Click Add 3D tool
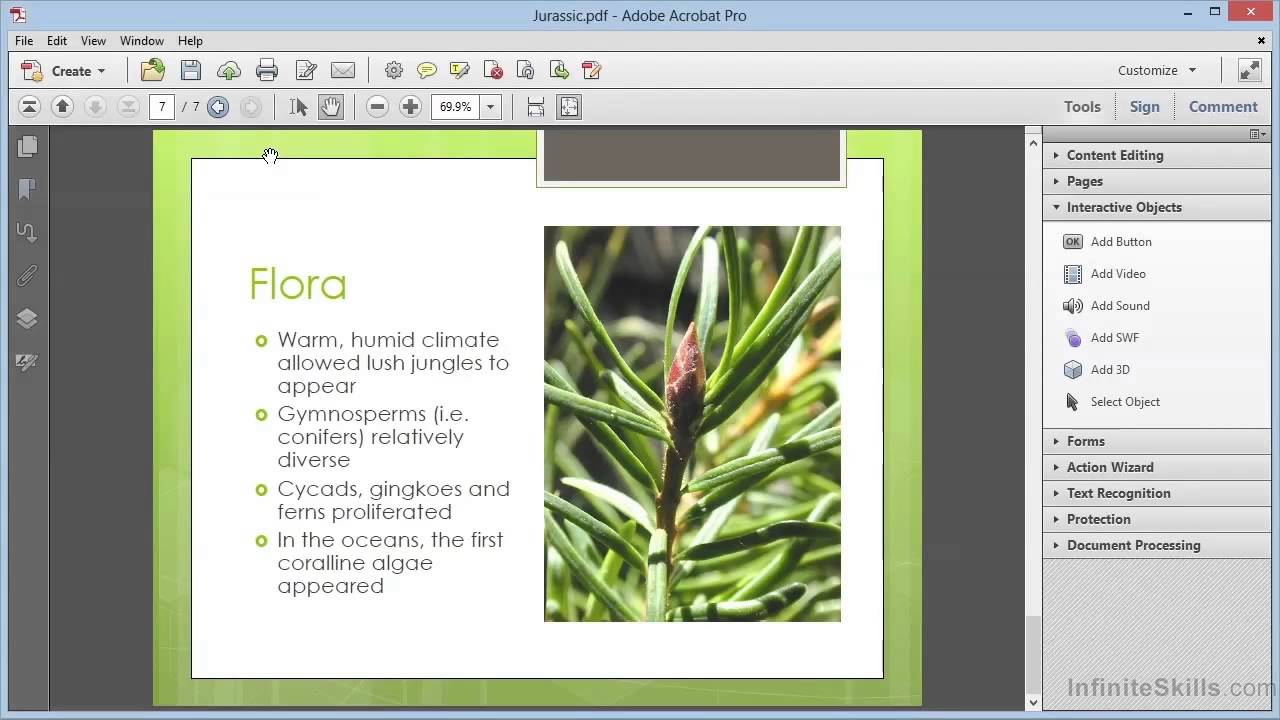Screen dimensions: 1280x720 1097,370
